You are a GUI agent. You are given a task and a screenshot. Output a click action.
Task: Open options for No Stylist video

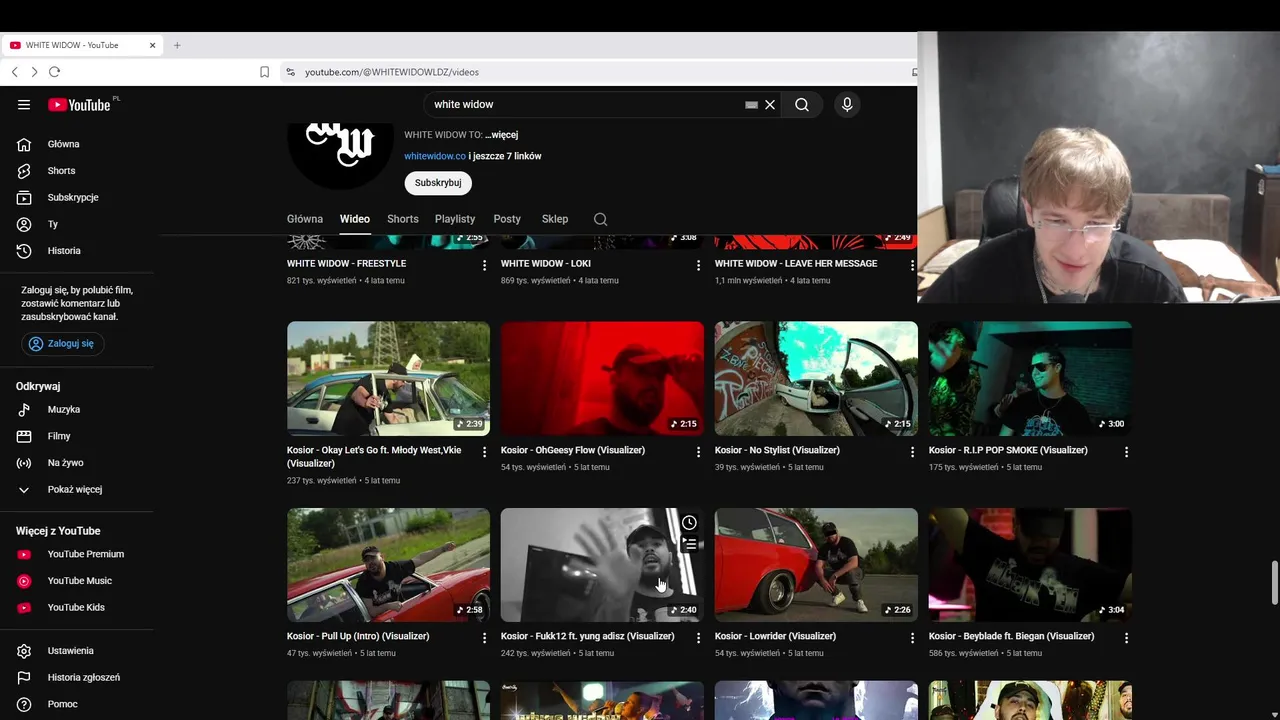912,452
